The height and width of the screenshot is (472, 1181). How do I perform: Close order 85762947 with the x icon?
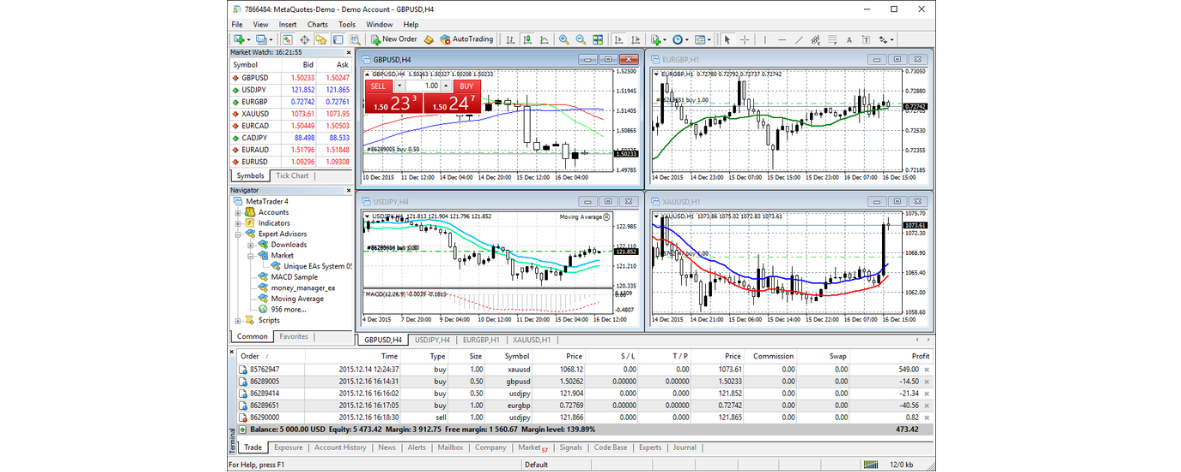coord(925,370)
